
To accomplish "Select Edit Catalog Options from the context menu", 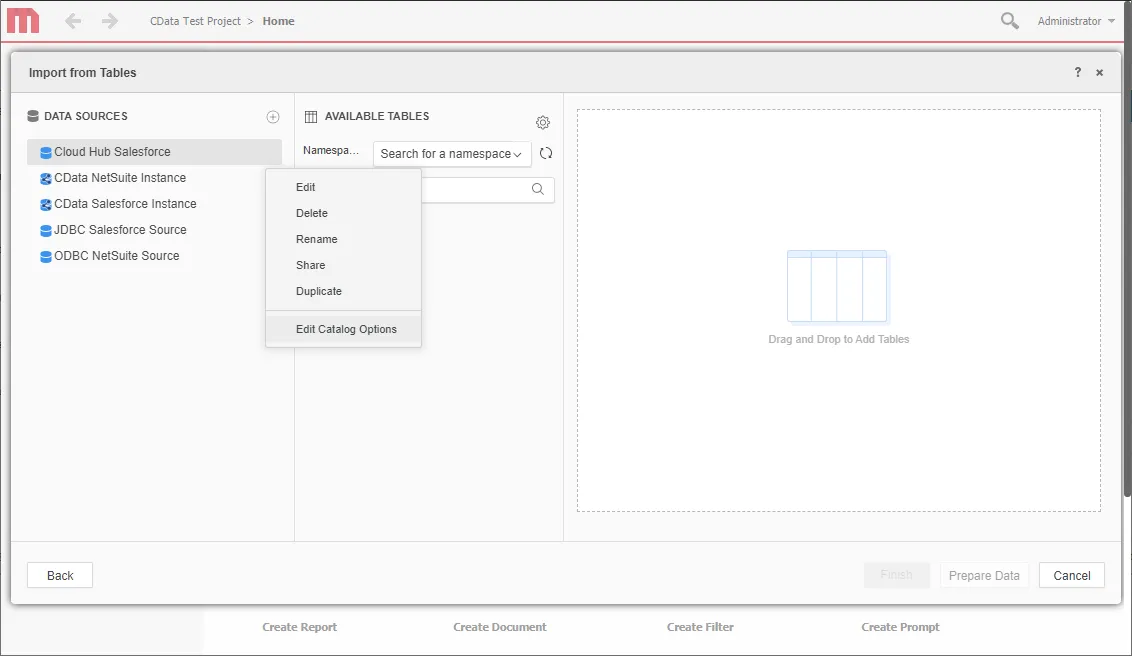I will 346,328.
